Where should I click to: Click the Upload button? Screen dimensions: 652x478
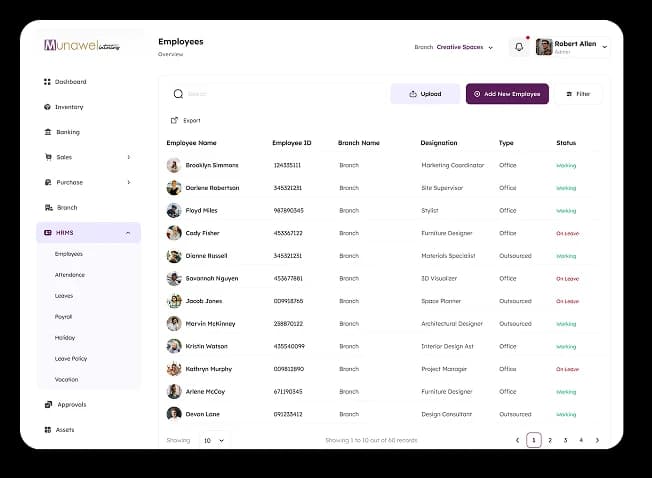coord(425,94)
